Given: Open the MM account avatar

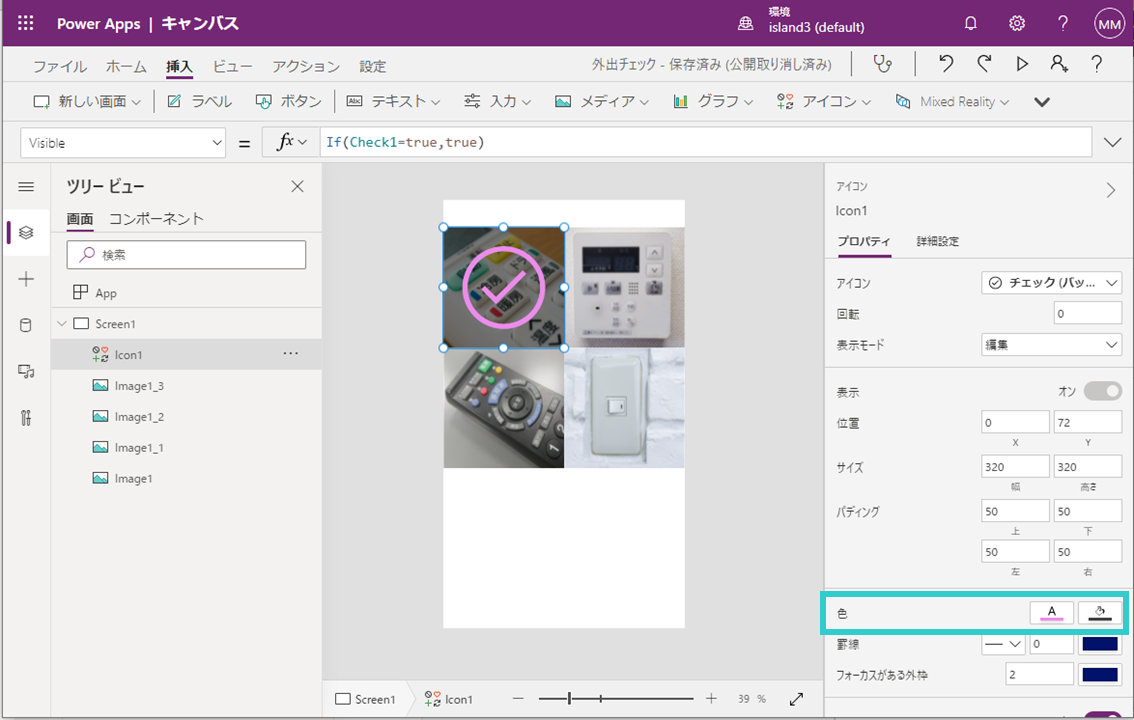Looking at the screenshot, I should click(1109, 24).
